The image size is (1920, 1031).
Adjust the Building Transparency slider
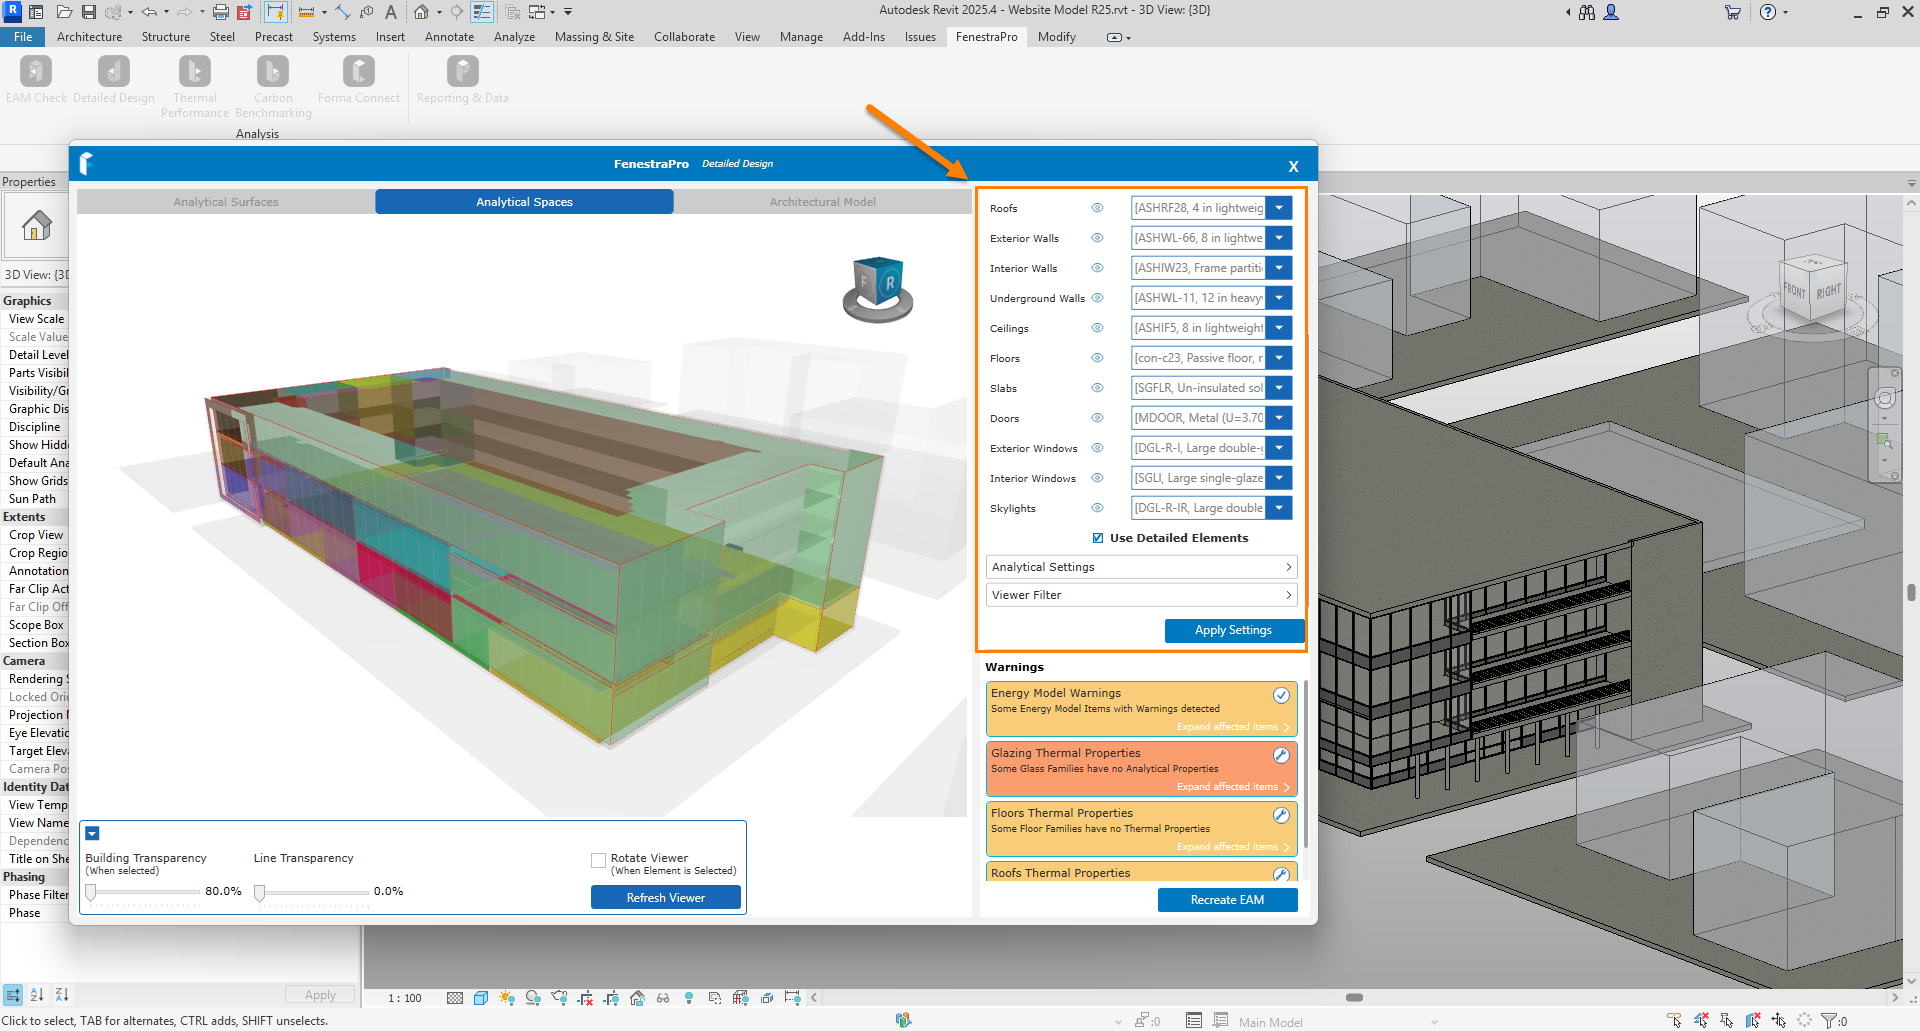(x=91, y=893)
